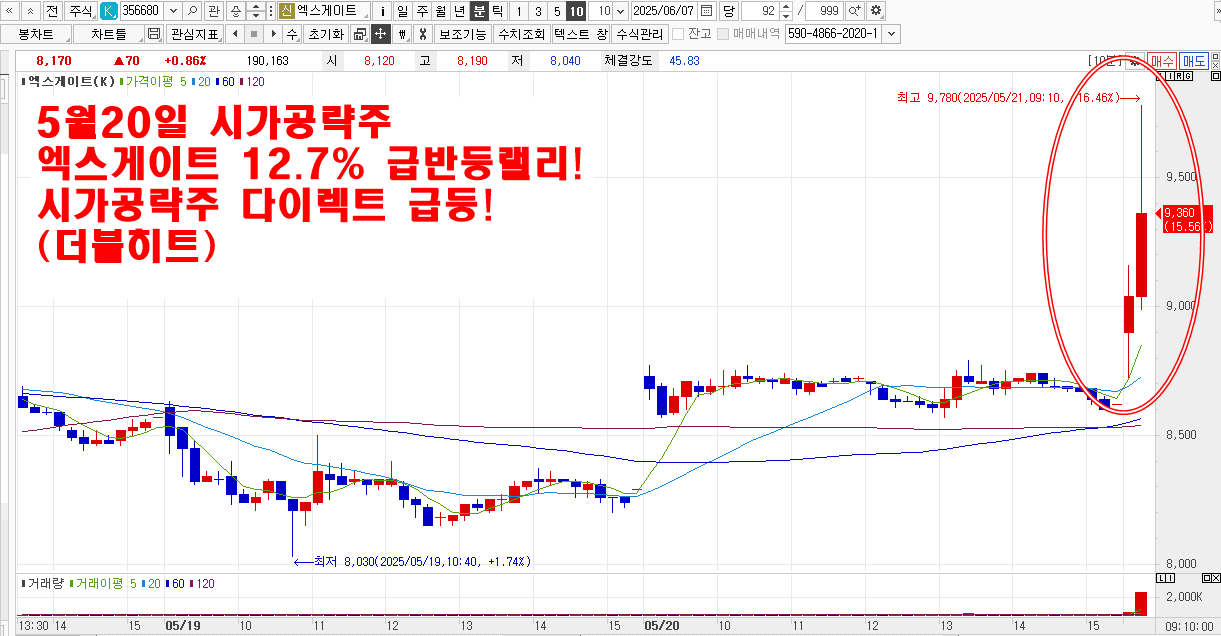Click the red 매수 buy button
Viewport: 1221px width, 636px height.
tap(1161, 61)
